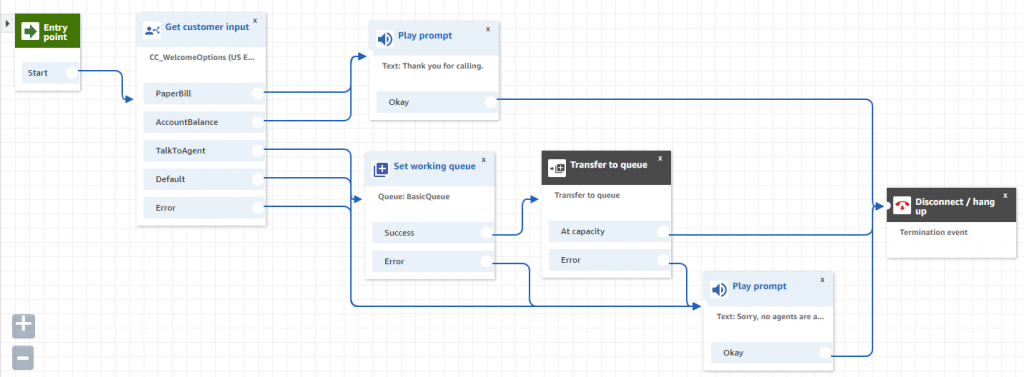Image resolution: width=1024 pixels, height=377 pixels.
Task: Click speaker icon on Sorry no agents prompt
Action: click(719, 289)
